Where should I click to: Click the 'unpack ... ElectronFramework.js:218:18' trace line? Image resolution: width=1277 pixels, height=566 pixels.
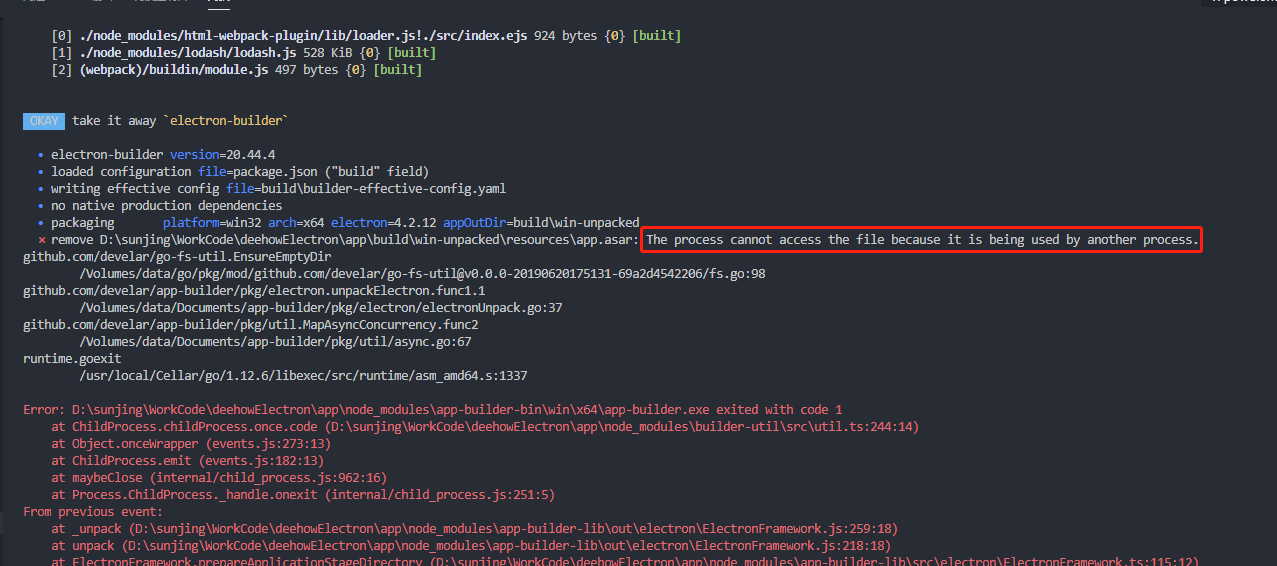click(x=471, y=546)
